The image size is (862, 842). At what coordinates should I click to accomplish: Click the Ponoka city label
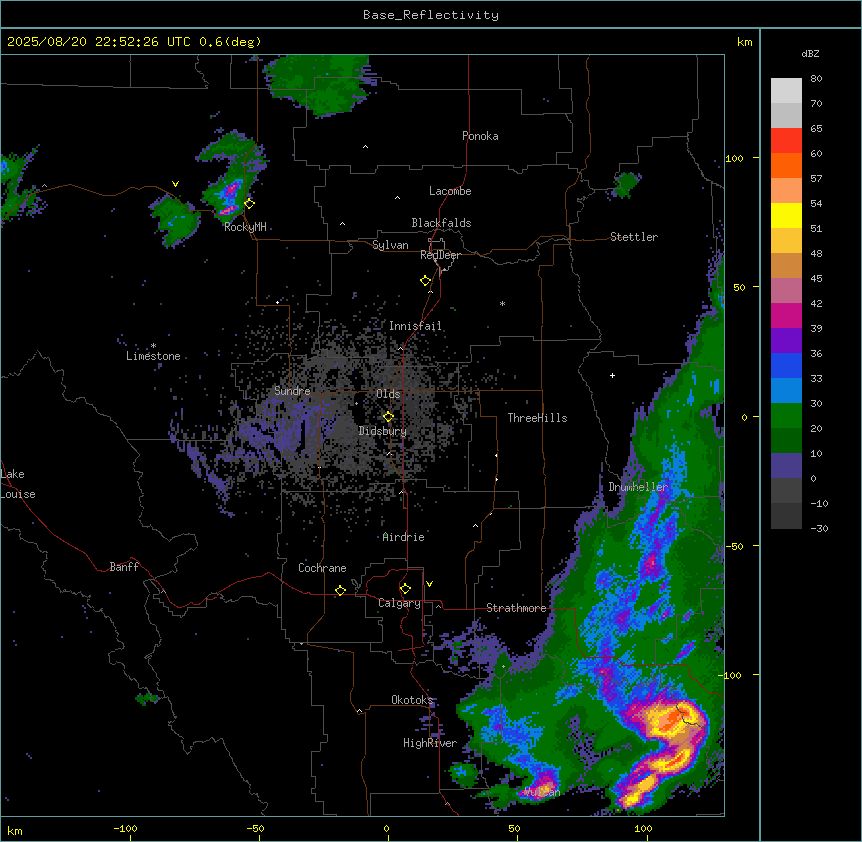pyautogui.click(x=480, y=136)
